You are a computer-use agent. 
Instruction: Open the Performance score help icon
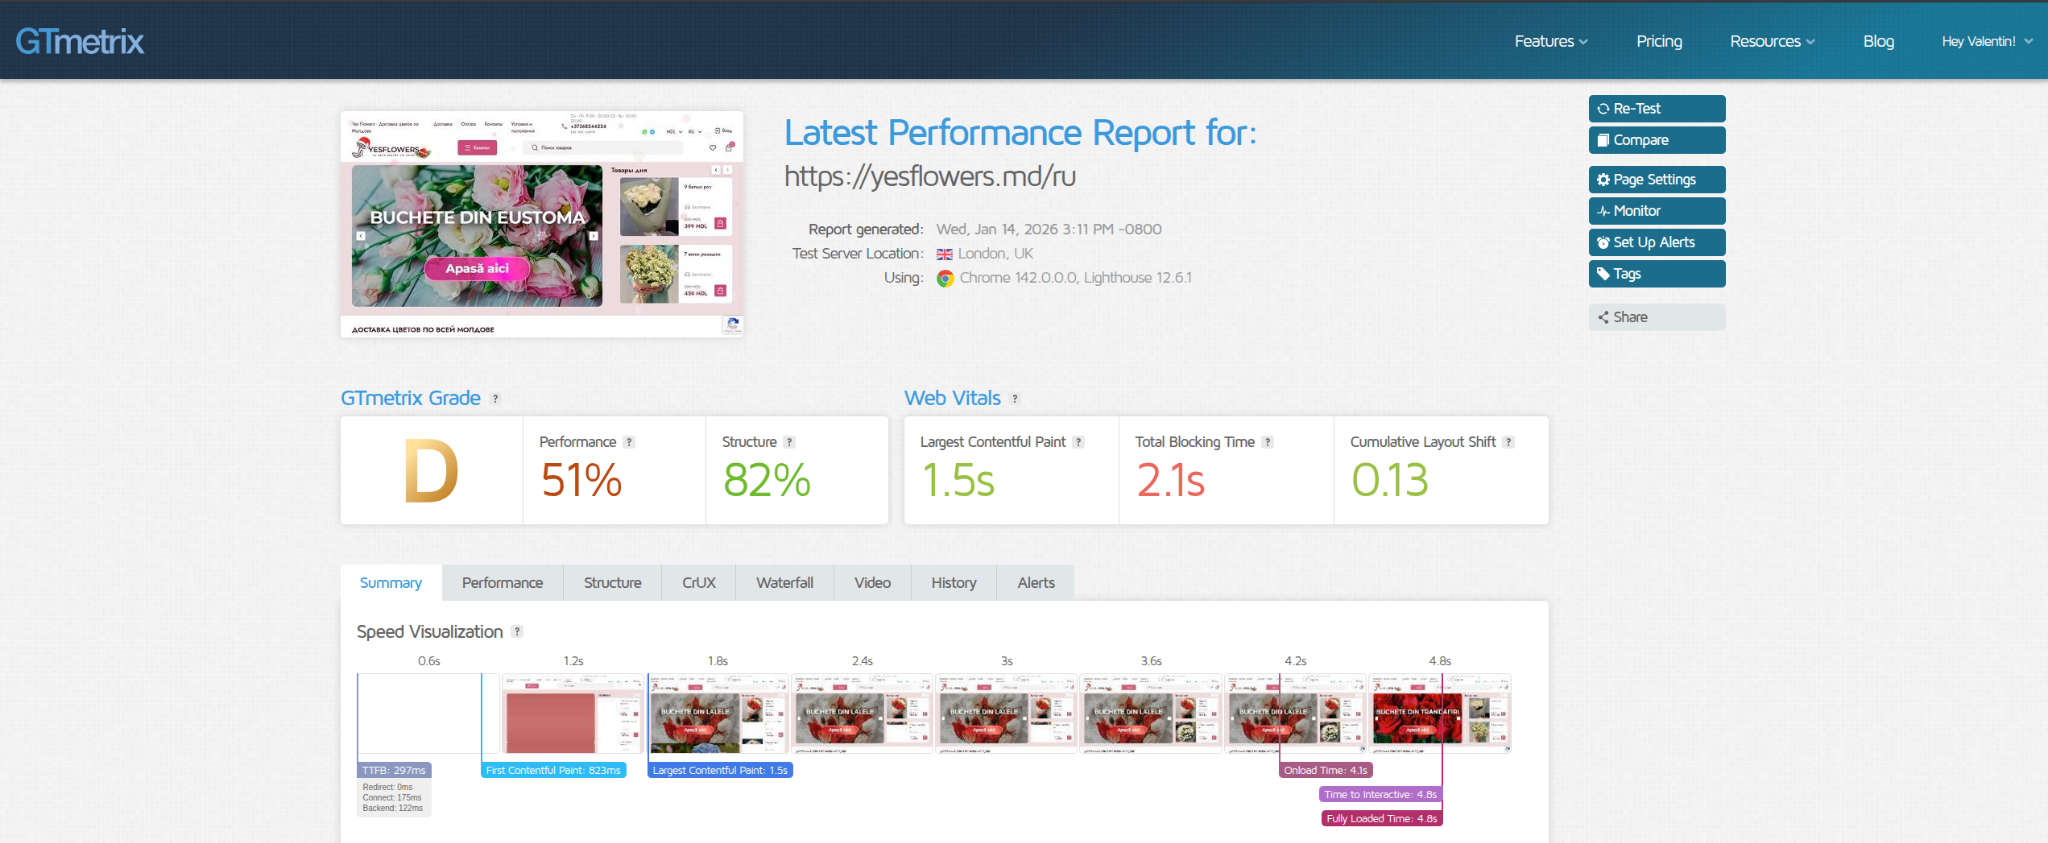[x=629, y=442]
